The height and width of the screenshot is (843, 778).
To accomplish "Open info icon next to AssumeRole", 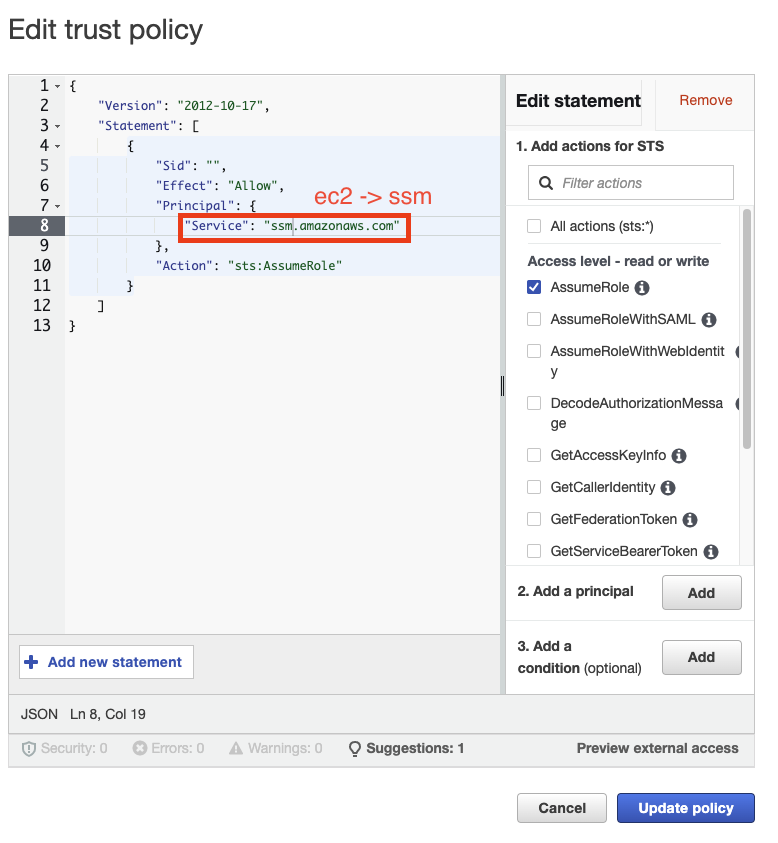I will [641, 288].
